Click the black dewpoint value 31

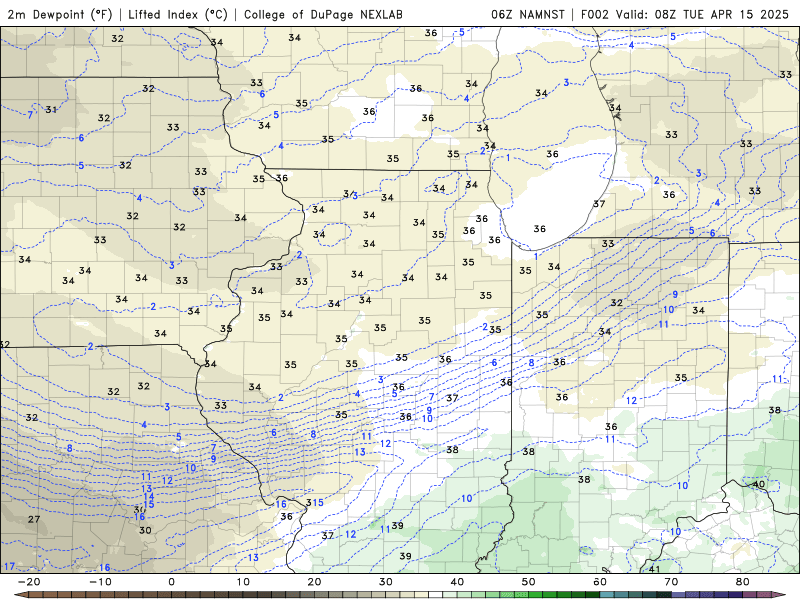(51, 109)
